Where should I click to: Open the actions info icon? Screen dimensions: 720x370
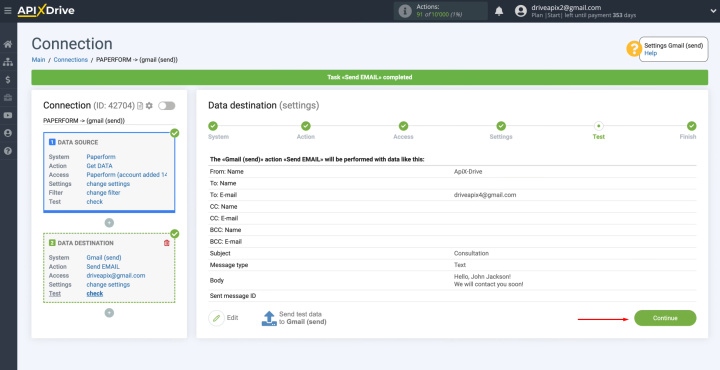[x=405, y=11]
